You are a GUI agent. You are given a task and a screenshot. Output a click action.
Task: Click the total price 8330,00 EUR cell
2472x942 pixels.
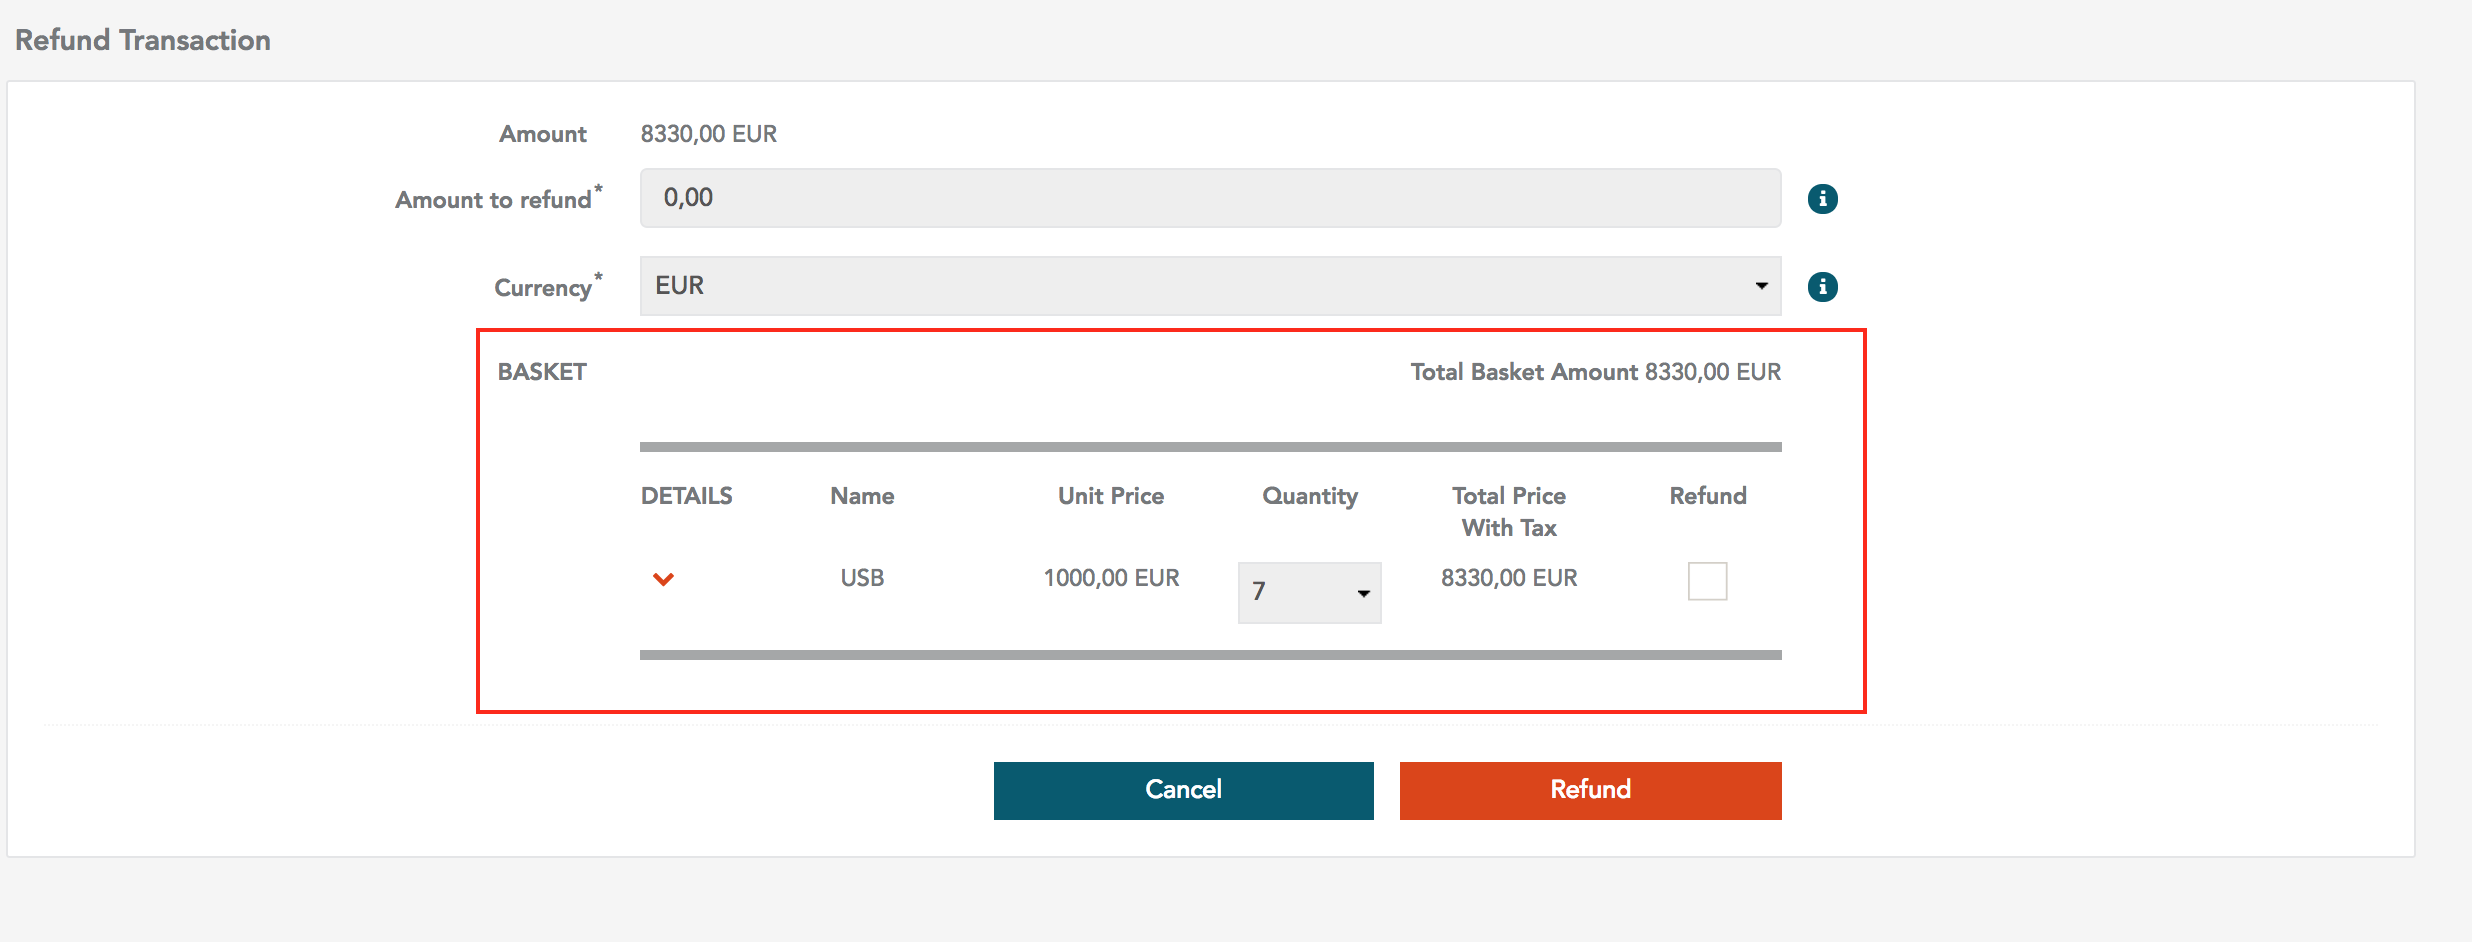click(1509, 578)
